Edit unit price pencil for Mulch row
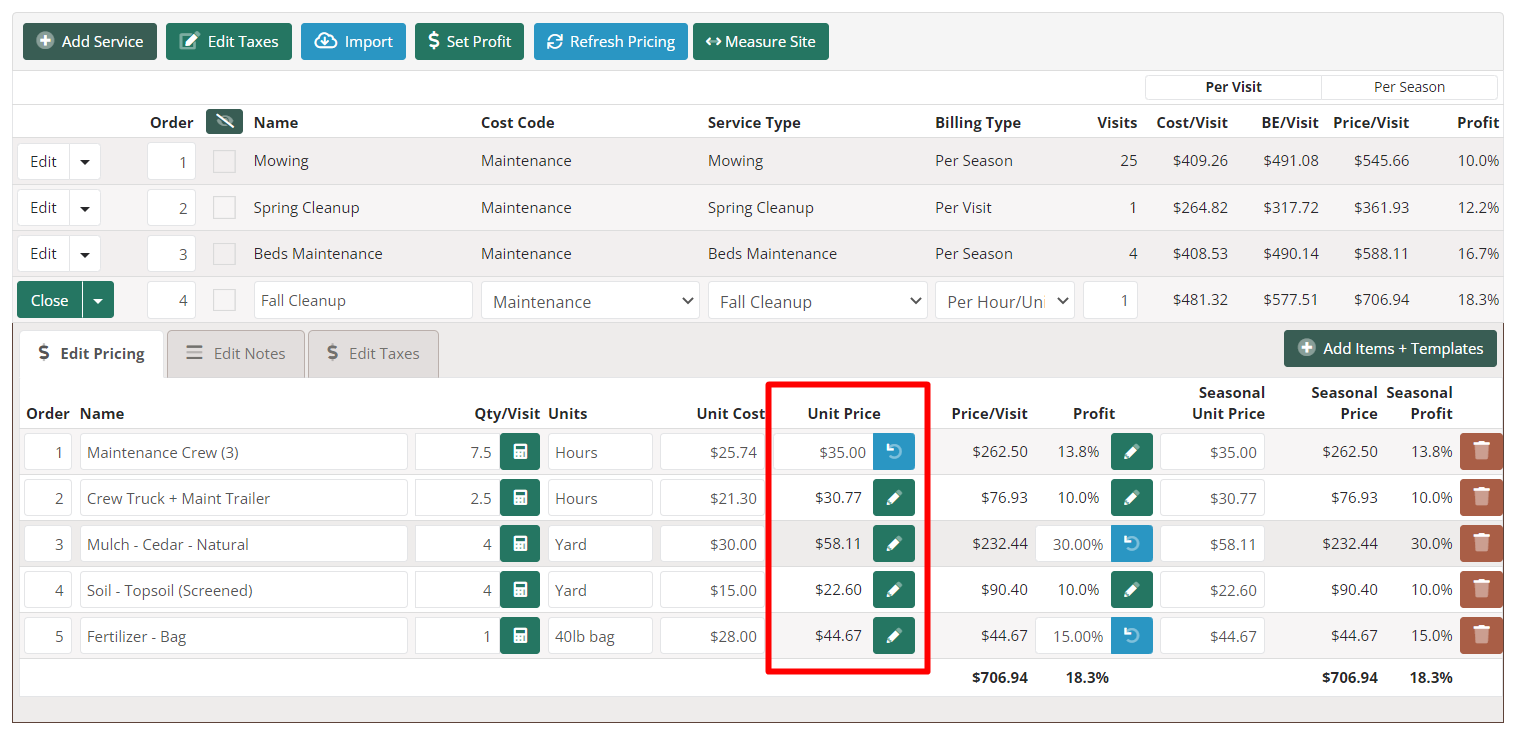Viewport: 1514px width, 737px height. click(894, 544)
